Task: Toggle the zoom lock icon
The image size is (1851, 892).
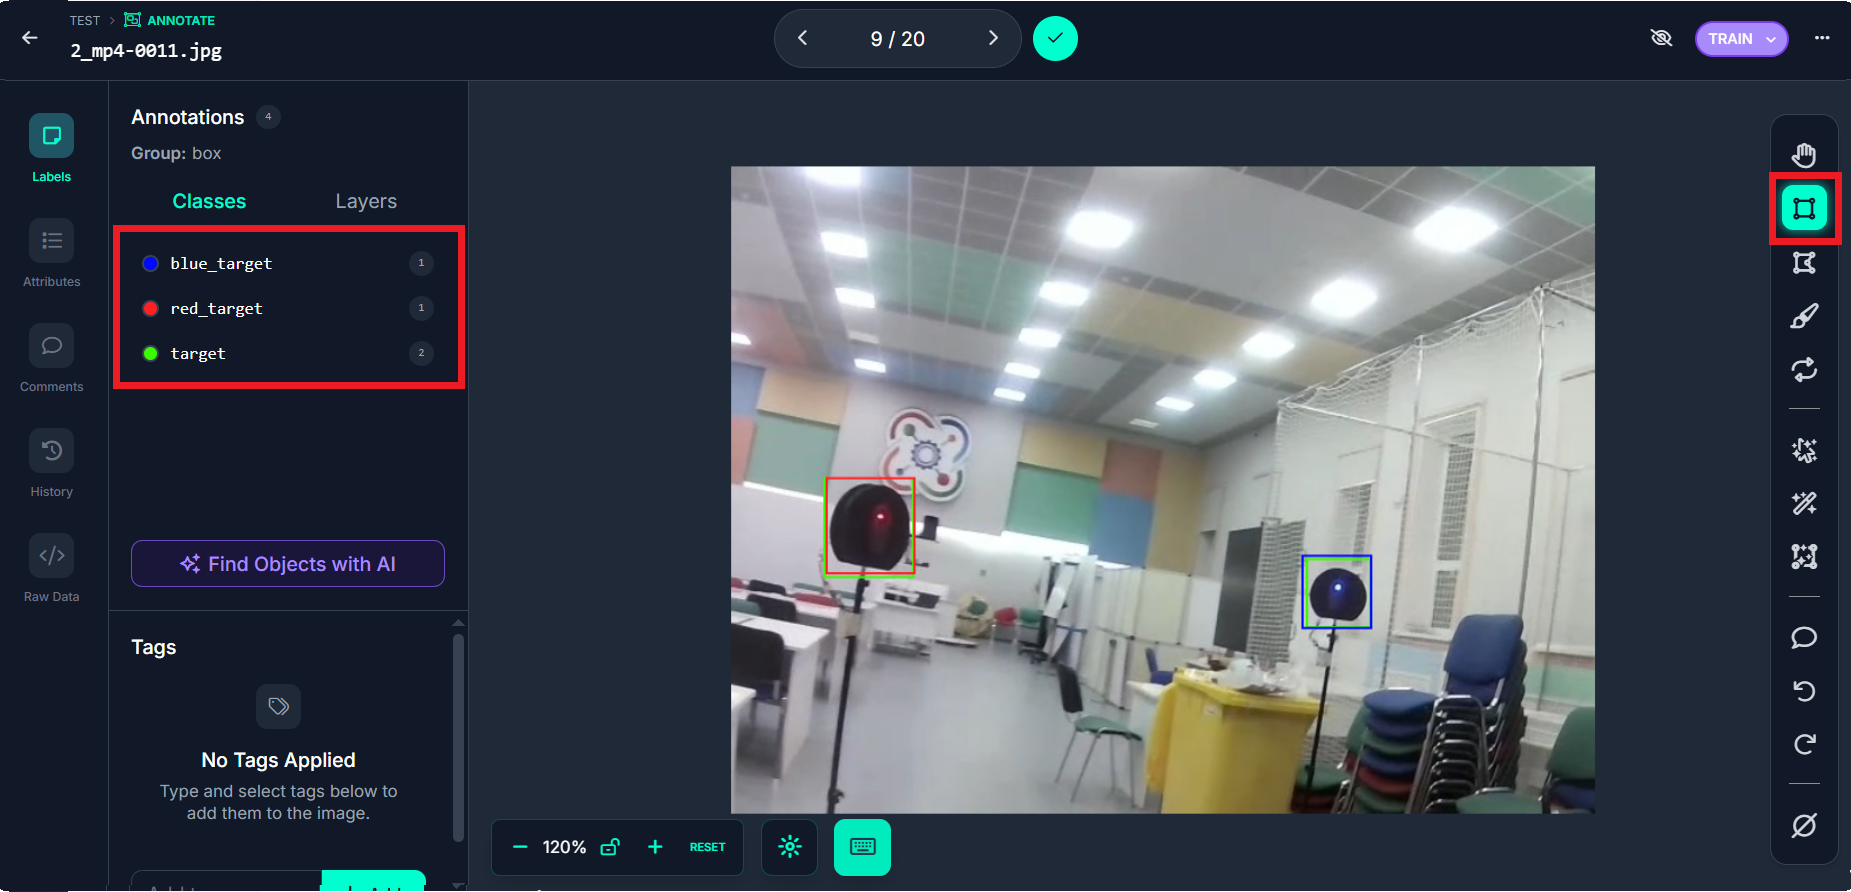Action: point(609,847)
